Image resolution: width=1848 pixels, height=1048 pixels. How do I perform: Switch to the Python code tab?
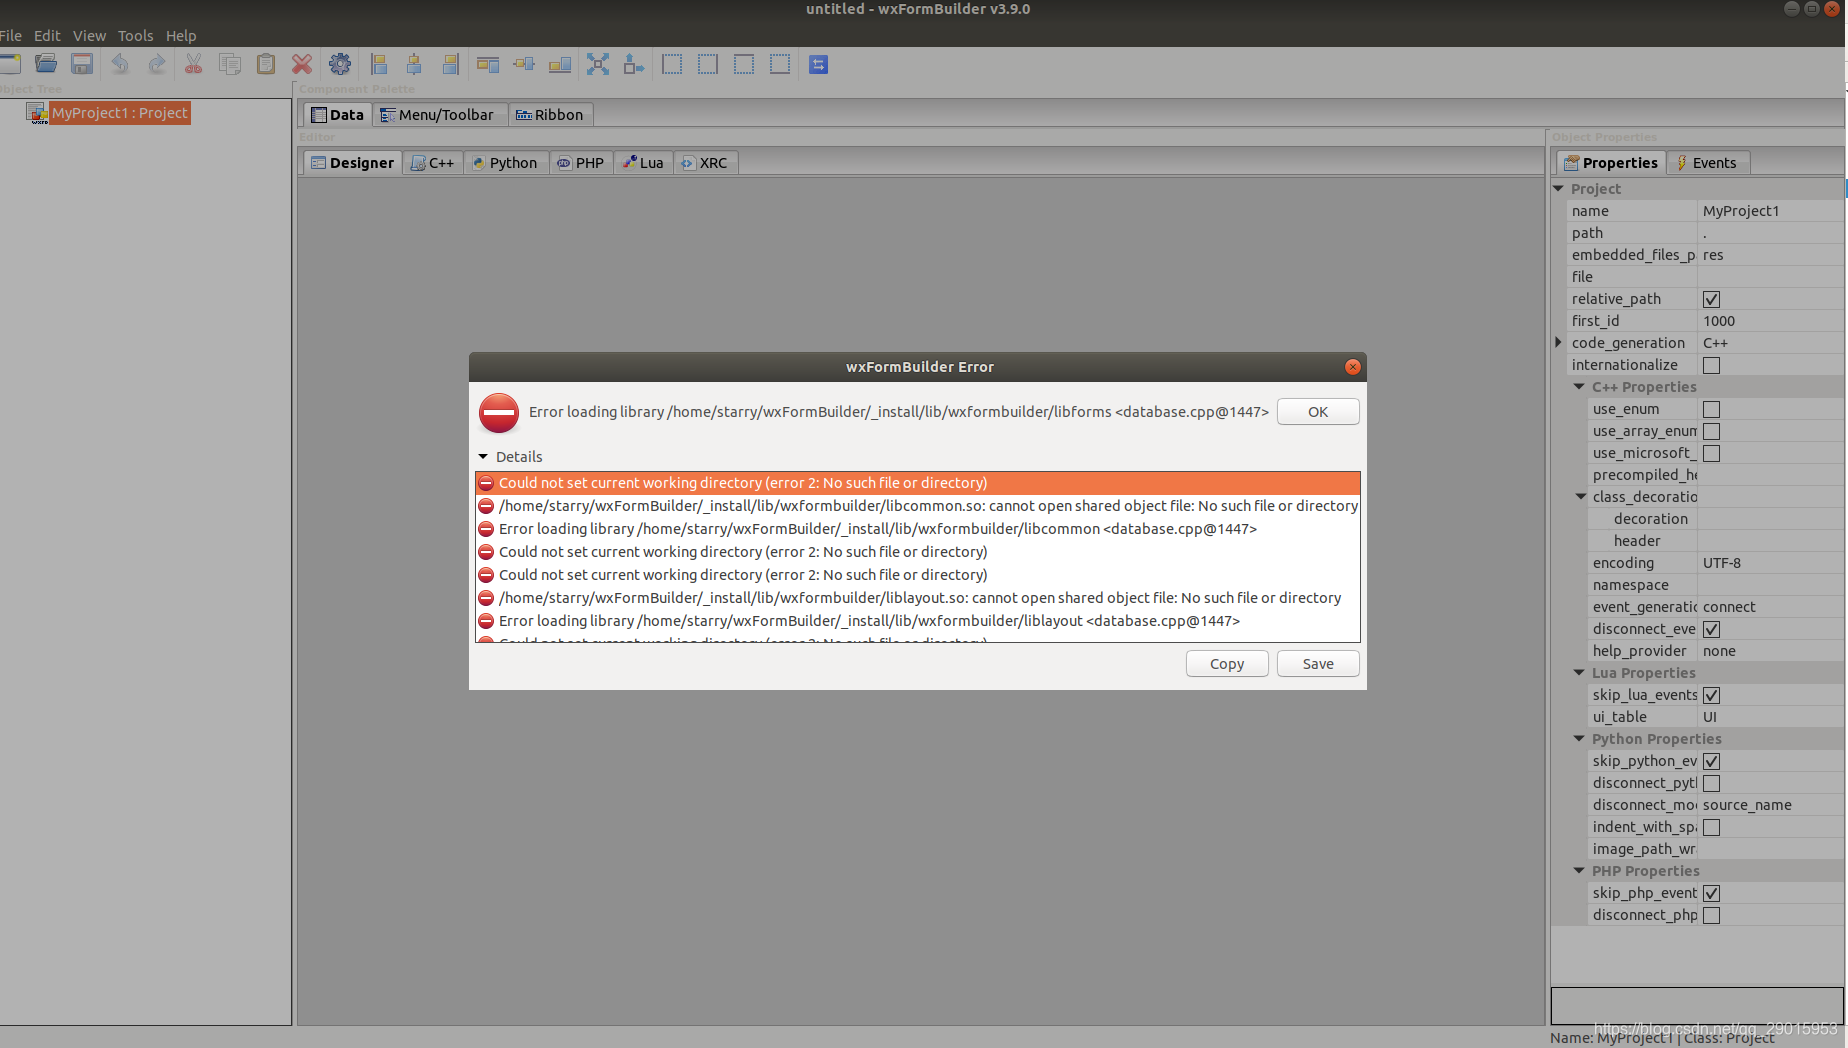pyautogui.click(x=506, y=163)
